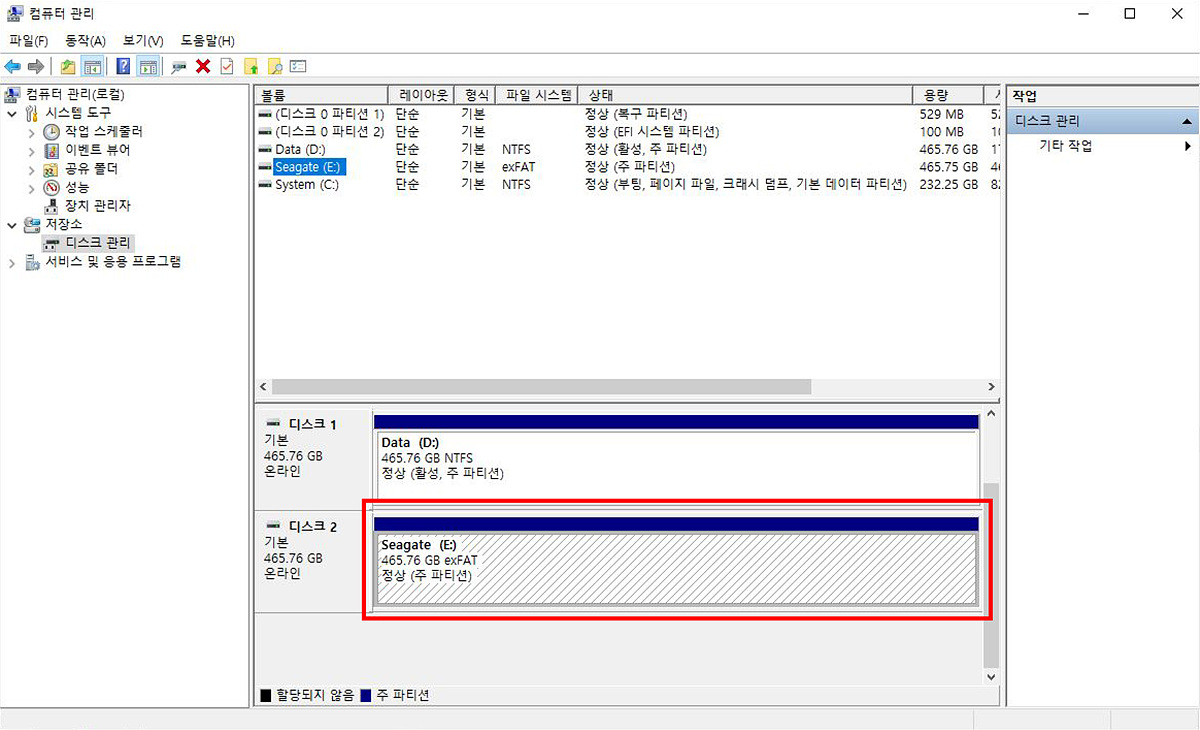Click the Disk 2 drive icon in lower pane

click(274, 526)
